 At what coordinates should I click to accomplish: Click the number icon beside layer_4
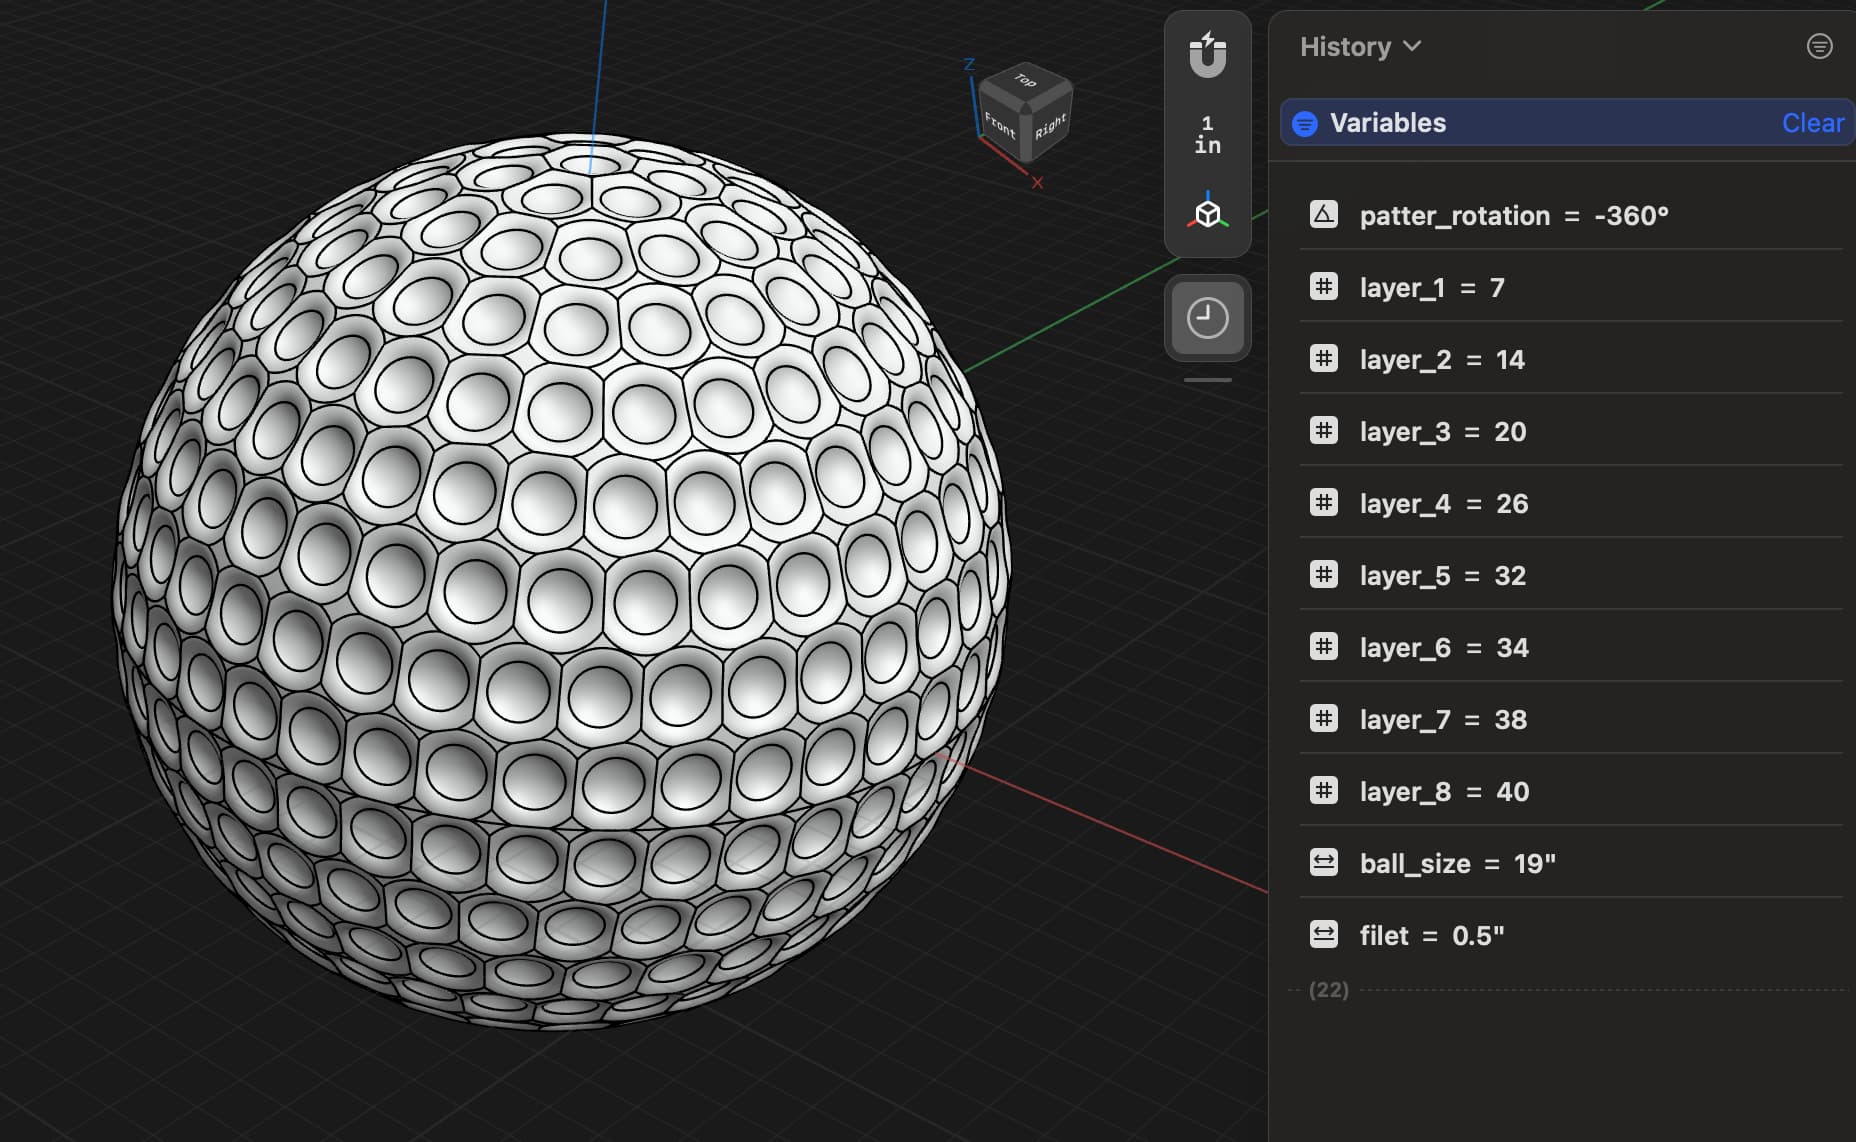tap(1324, 502)
